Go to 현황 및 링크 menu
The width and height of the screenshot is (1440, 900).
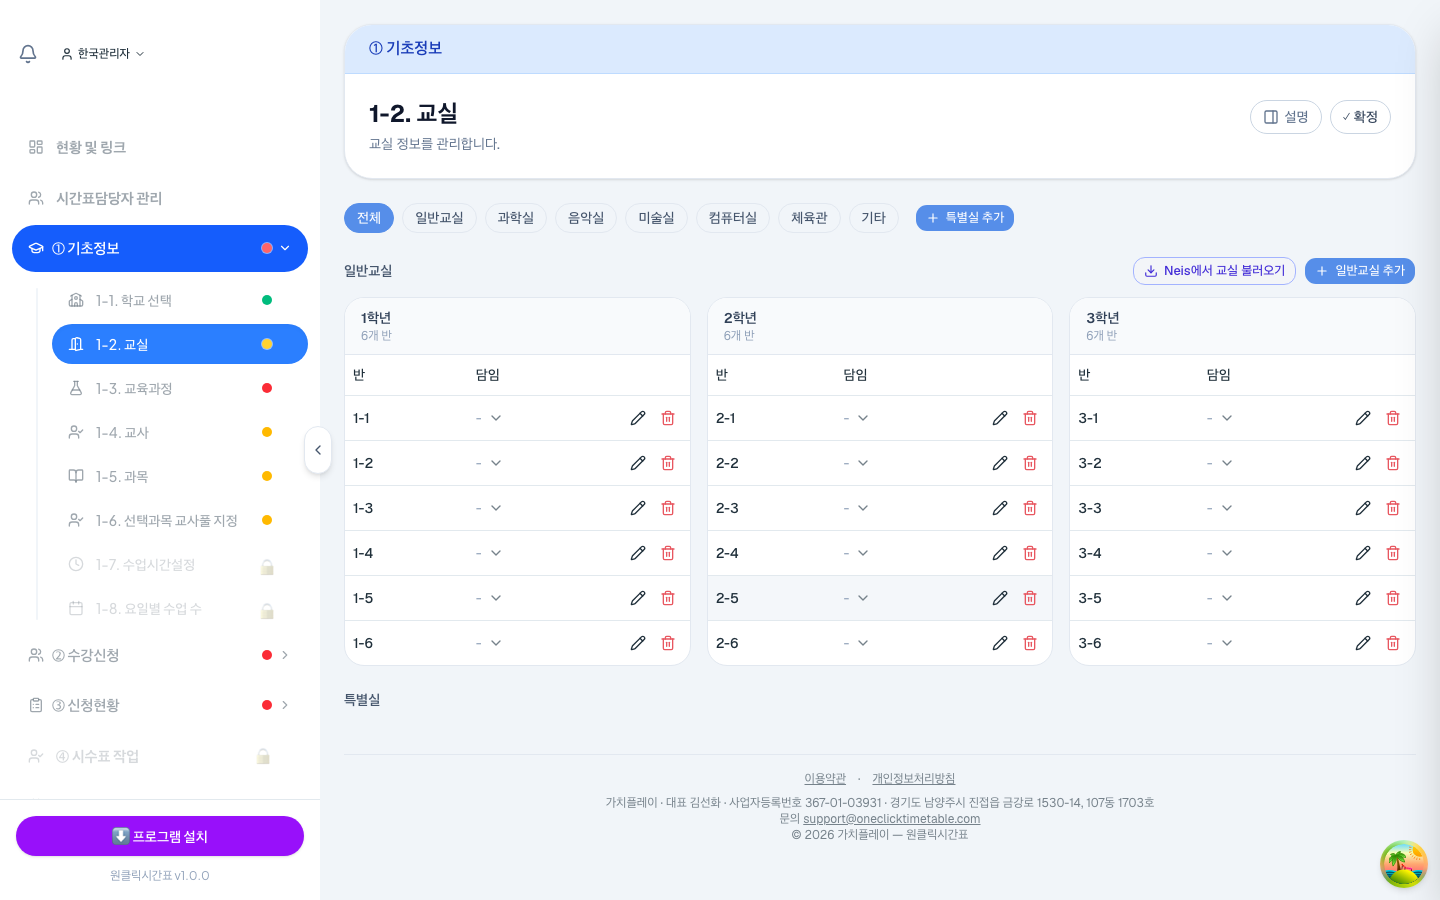(x=160, y=147)
